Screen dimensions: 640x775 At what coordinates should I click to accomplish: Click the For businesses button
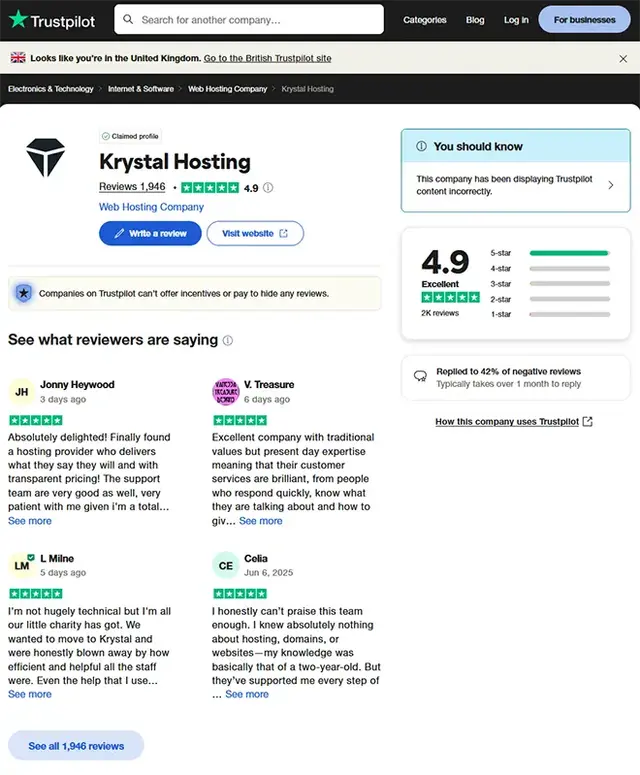[584, 20]
